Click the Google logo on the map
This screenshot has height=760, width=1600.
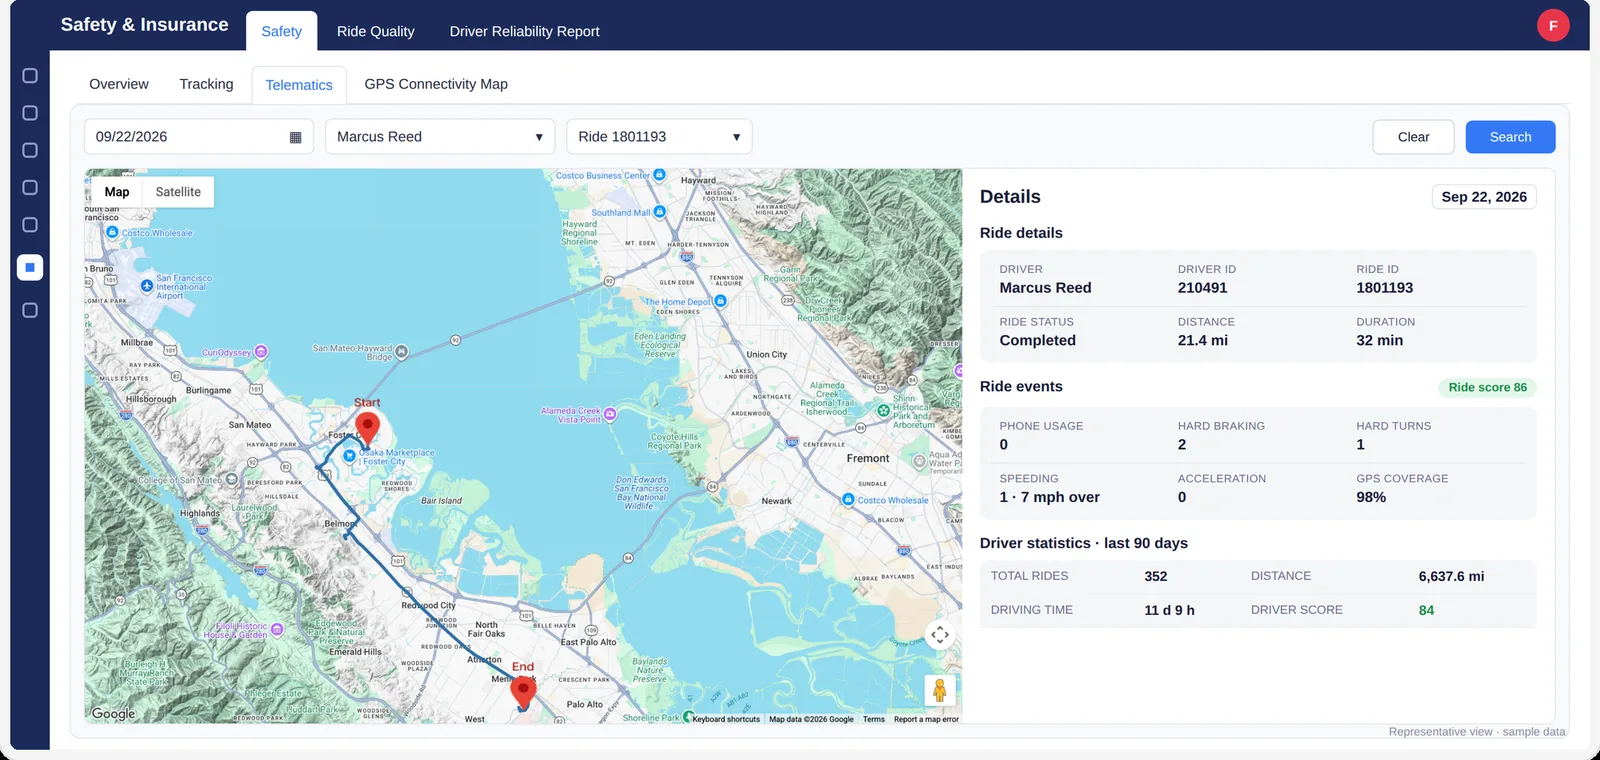click(x=113, y=714)
